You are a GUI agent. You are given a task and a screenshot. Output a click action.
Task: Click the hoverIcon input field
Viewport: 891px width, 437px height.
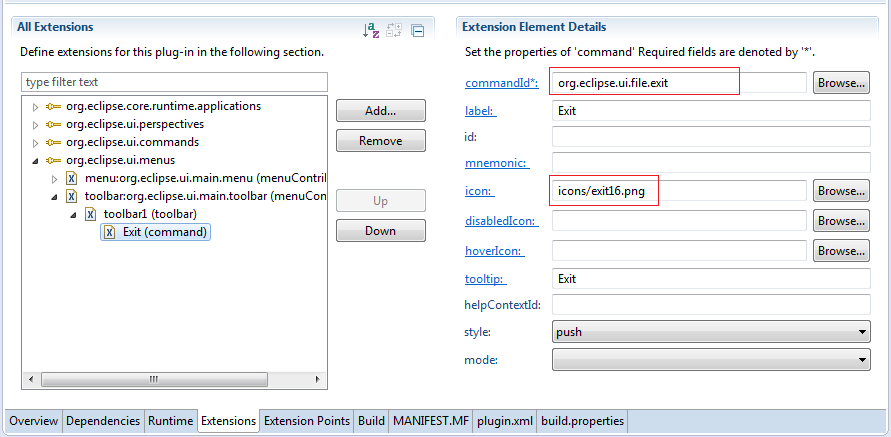coord(679,251)
